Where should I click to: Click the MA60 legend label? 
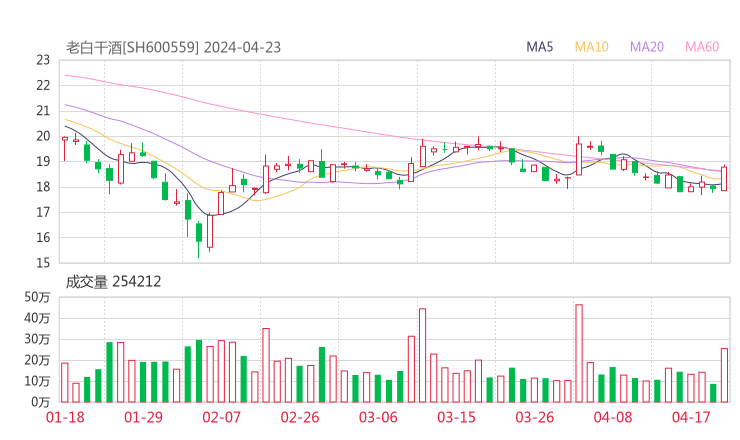(x=702, y=47)
